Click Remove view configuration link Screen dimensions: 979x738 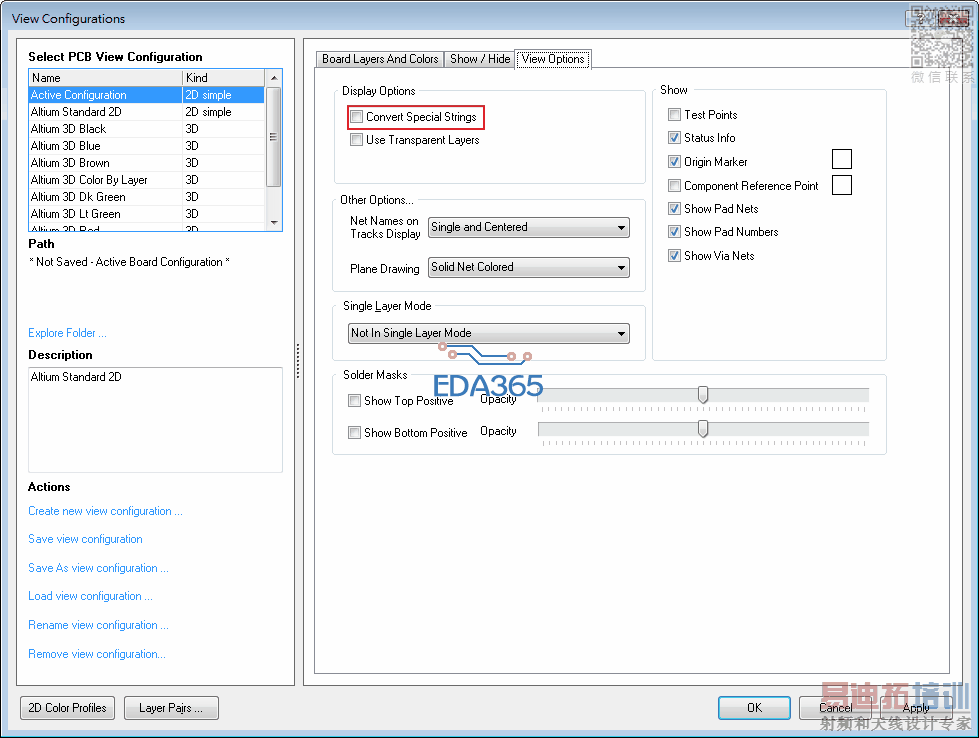coord(97,654)
